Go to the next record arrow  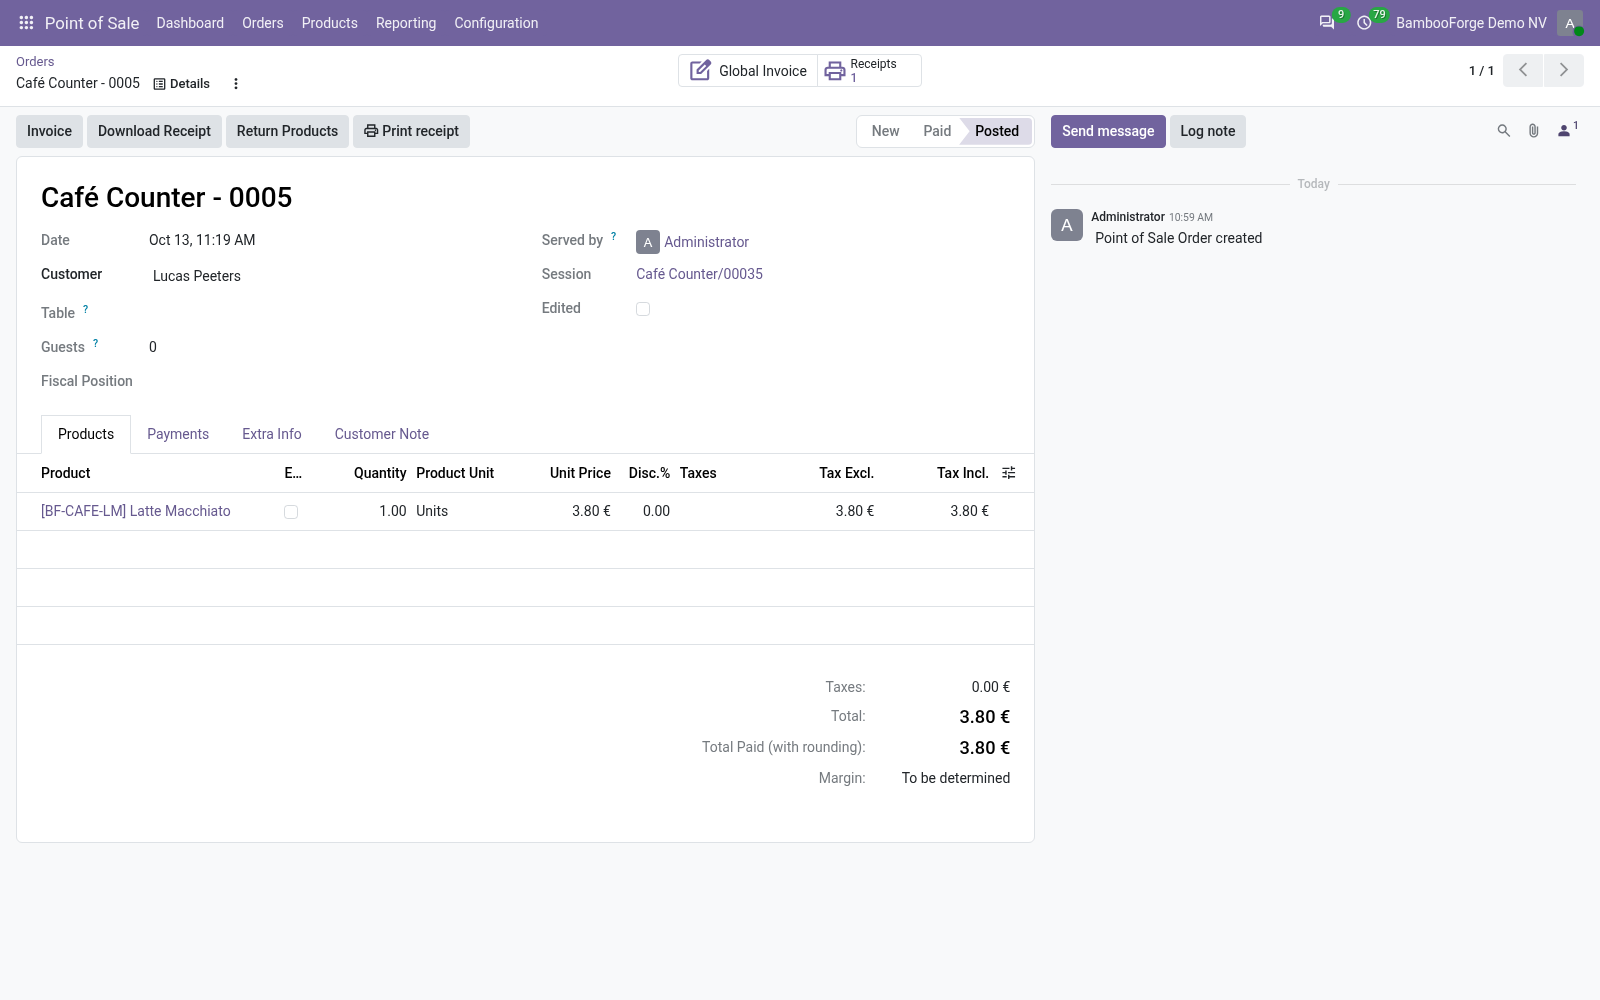(1564, 70)
